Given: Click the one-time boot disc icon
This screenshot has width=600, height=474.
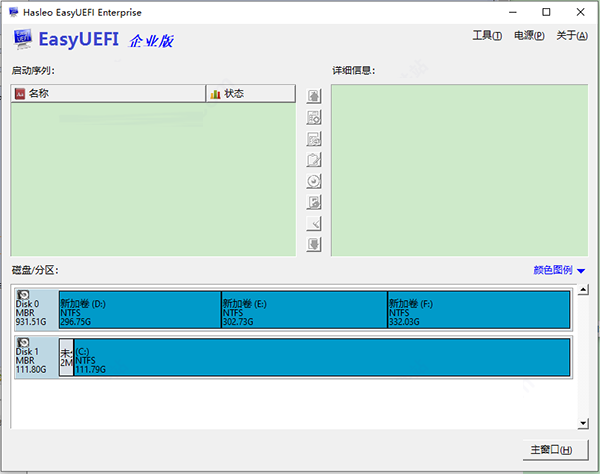Looking at the screenshot, I should pyautogui.click(x=314, y=181).
